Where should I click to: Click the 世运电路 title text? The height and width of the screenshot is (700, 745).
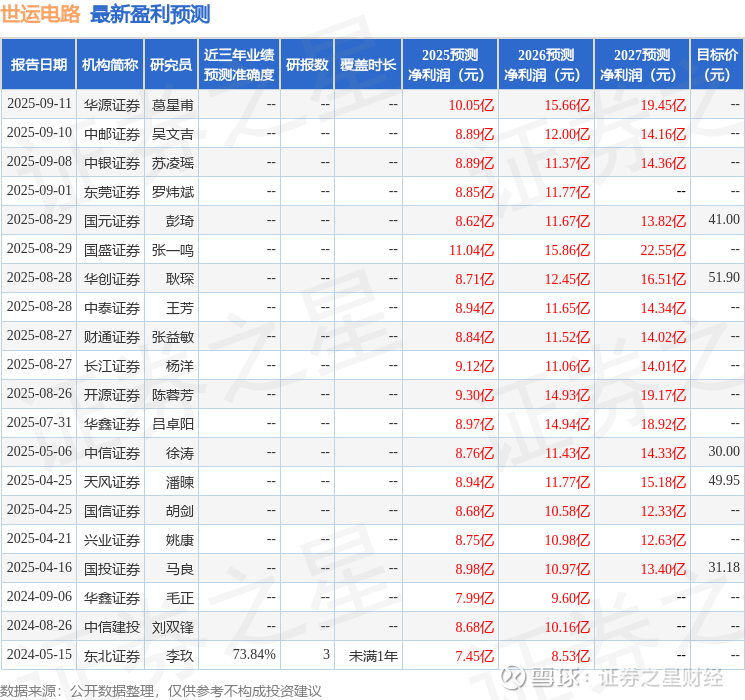[40, 14]
